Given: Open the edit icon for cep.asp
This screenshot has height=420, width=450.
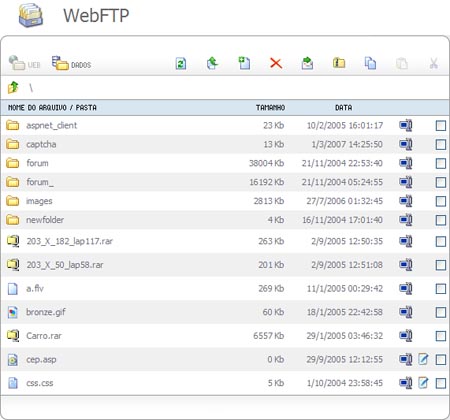Looking at the screenshot, I should (x=423, y=359).
